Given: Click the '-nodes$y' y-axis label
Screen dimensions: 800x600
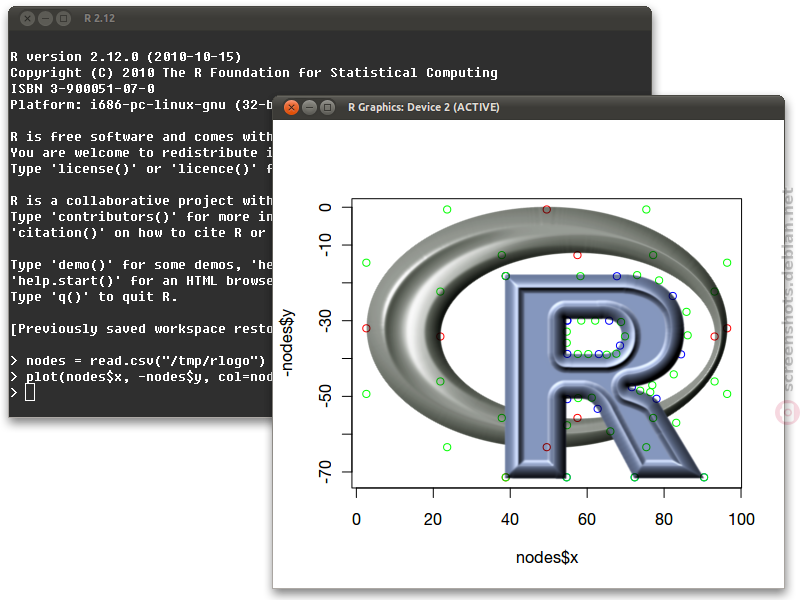Looking at the screenshot, I should coord(287,343).
